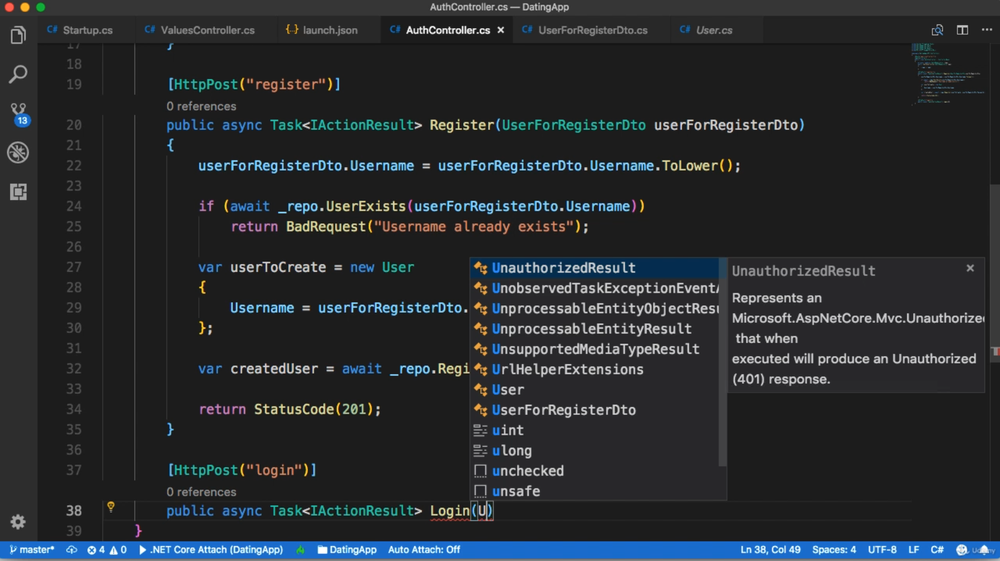The image size is (1000, 561).
Task: Open the Manage gear settings icon
Action: 18,522
